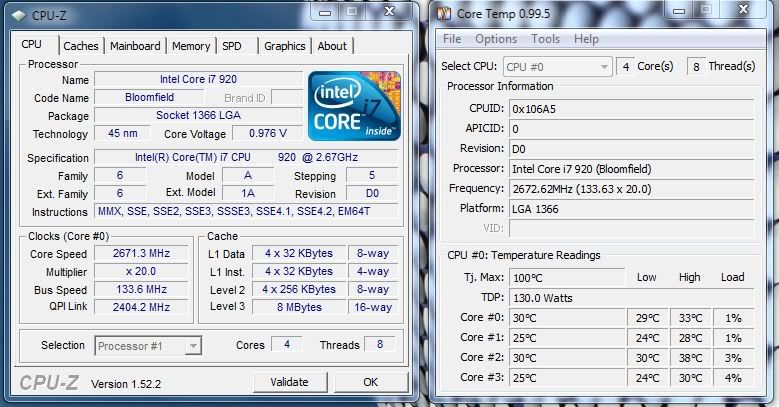
Task: Open the Help menu in Core Temp
Action: click(x=586, y=39)
